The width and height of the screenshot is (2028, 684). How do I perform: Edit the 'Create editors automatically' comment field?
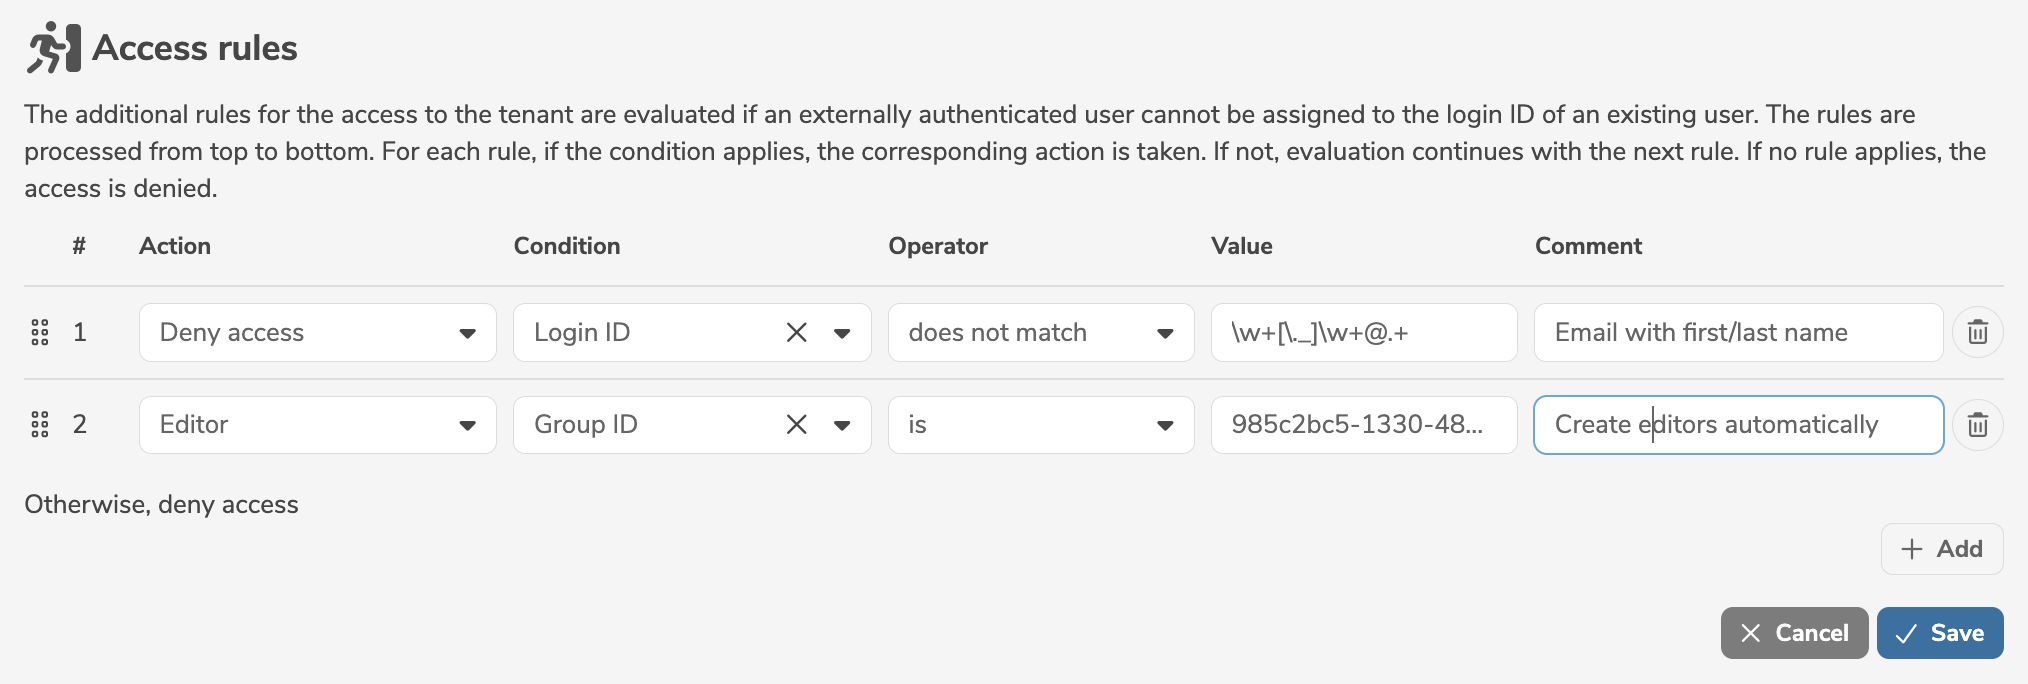[1737, 425]
